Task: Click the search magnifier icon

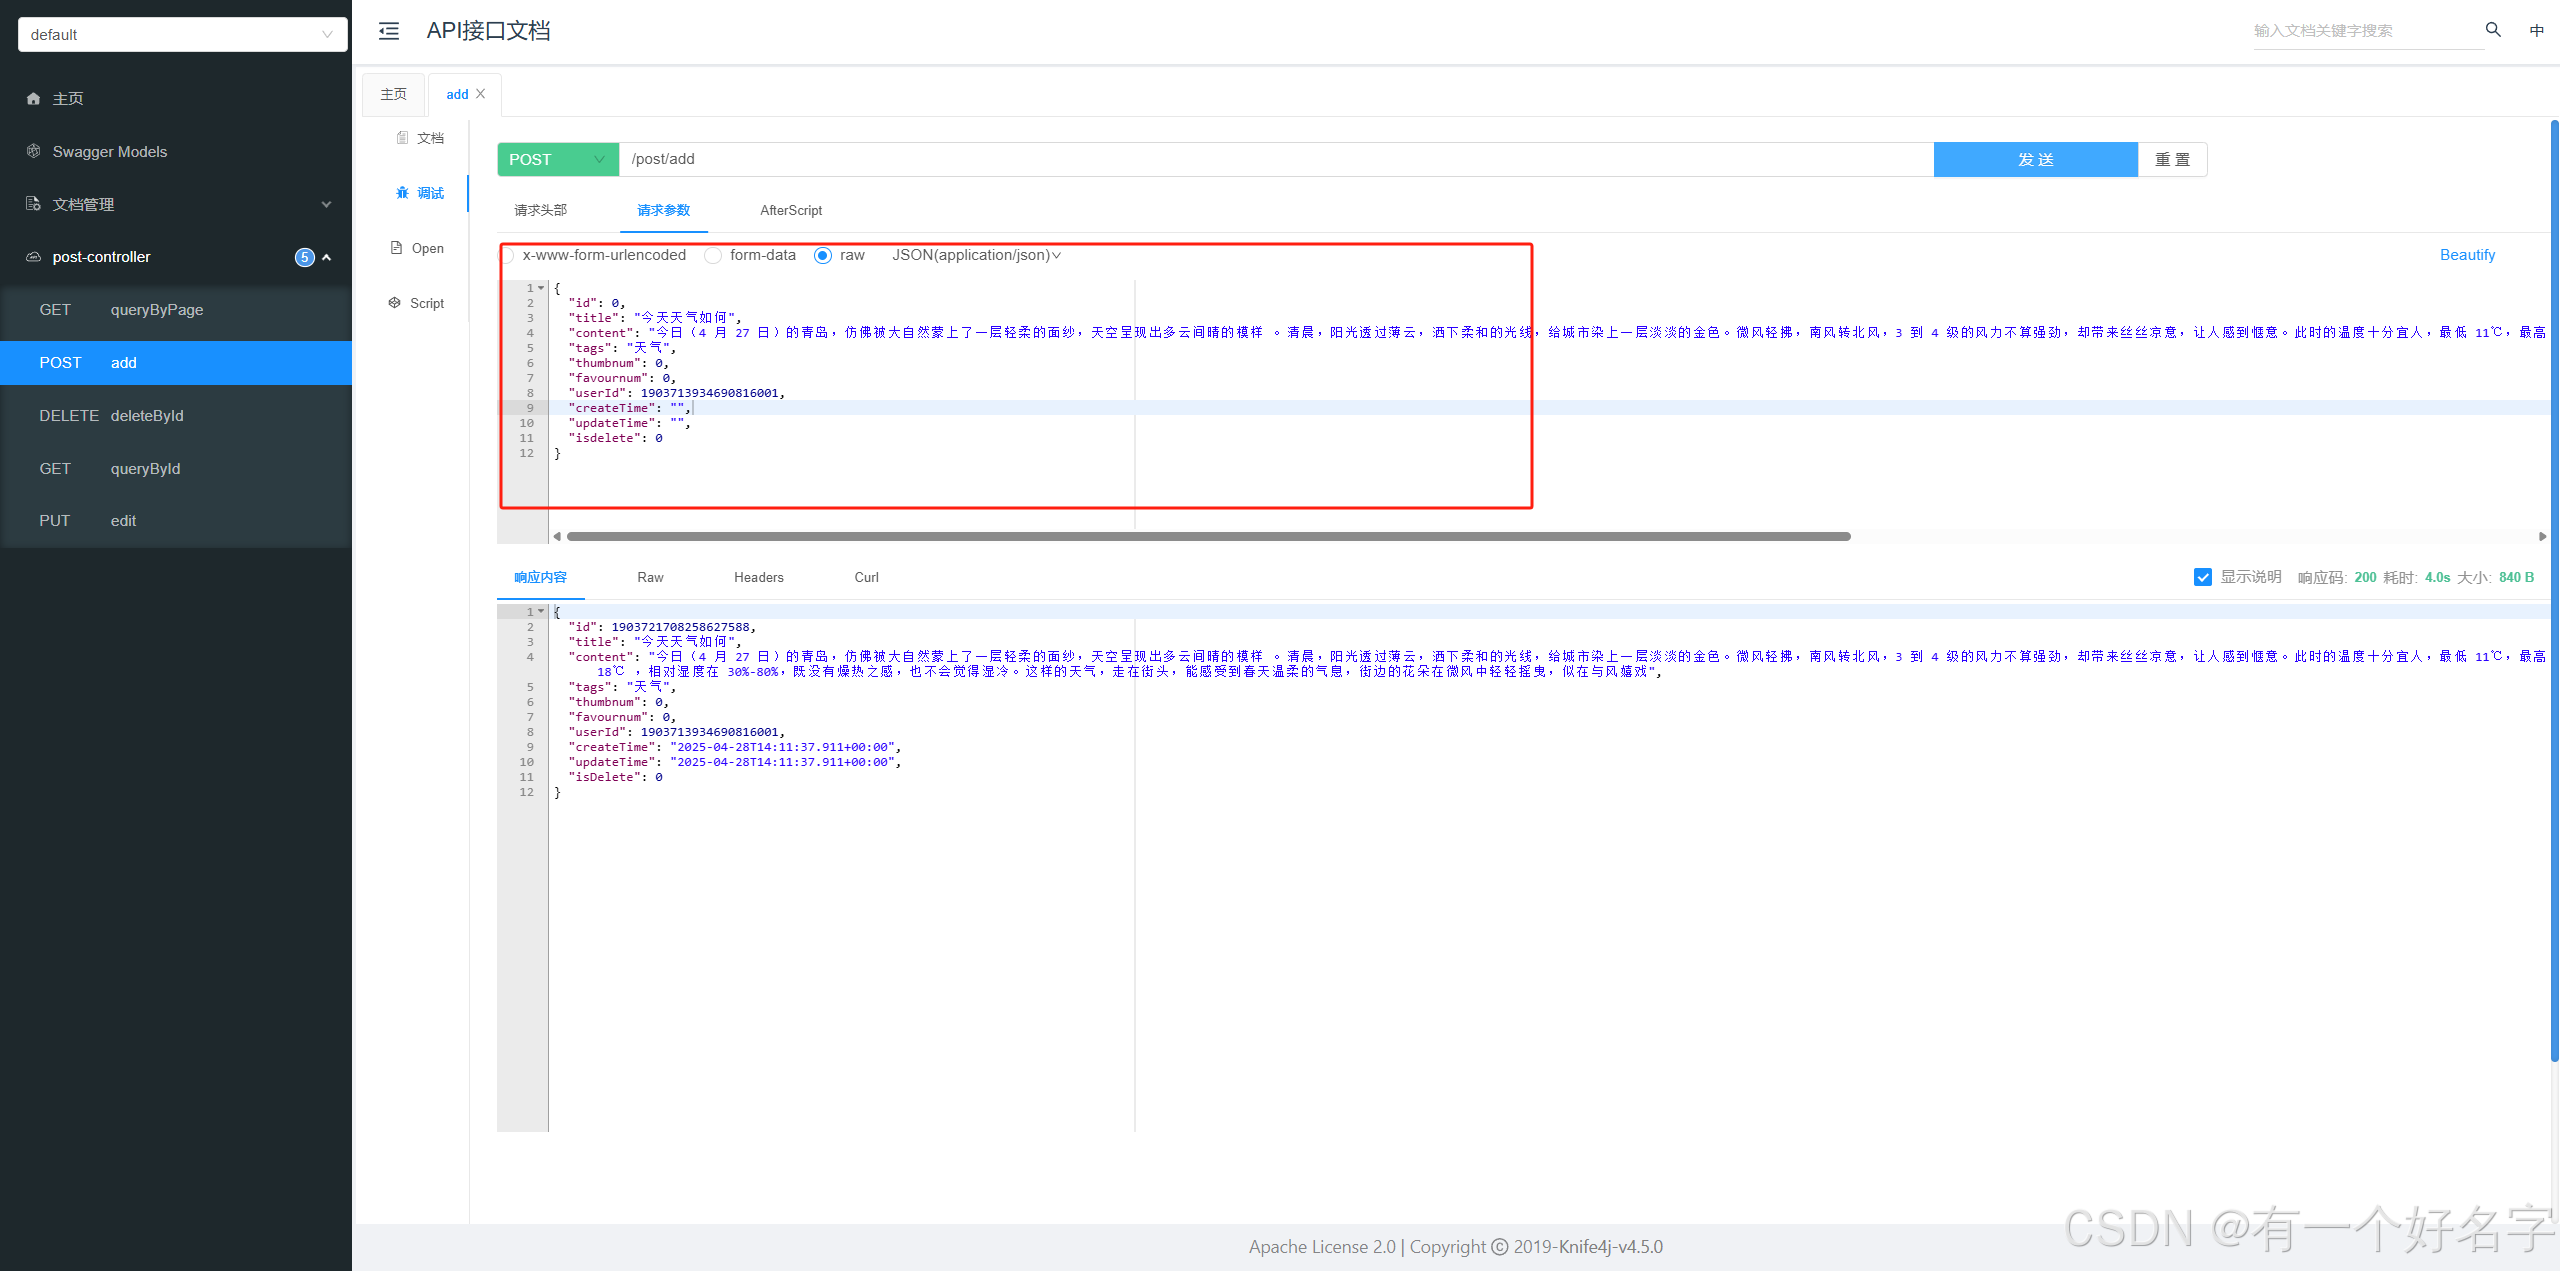Action: tap(2493, 30)
